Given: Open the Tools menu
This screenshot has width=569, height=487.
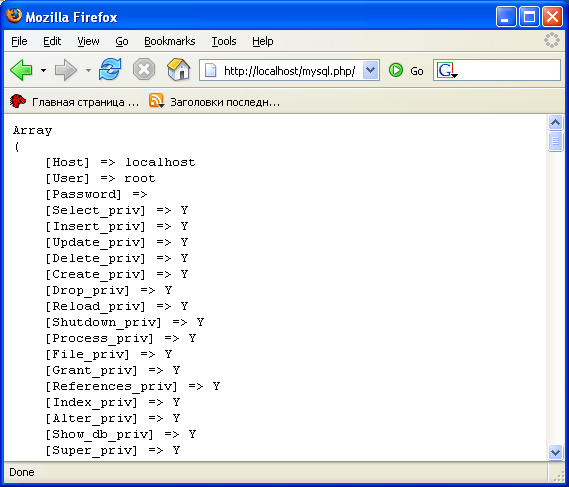Looking at the screenshot, I should [x=224, y=41].
